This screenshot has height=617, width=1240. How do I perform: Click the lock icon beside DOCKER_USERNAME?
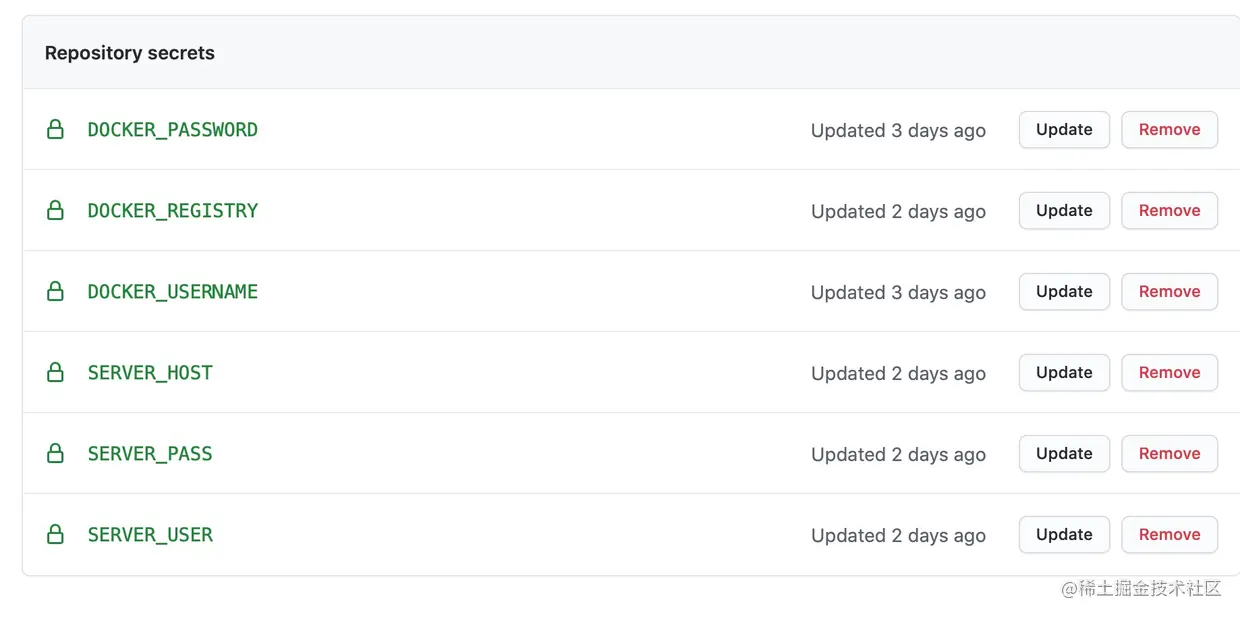click(x=56, y=292)
